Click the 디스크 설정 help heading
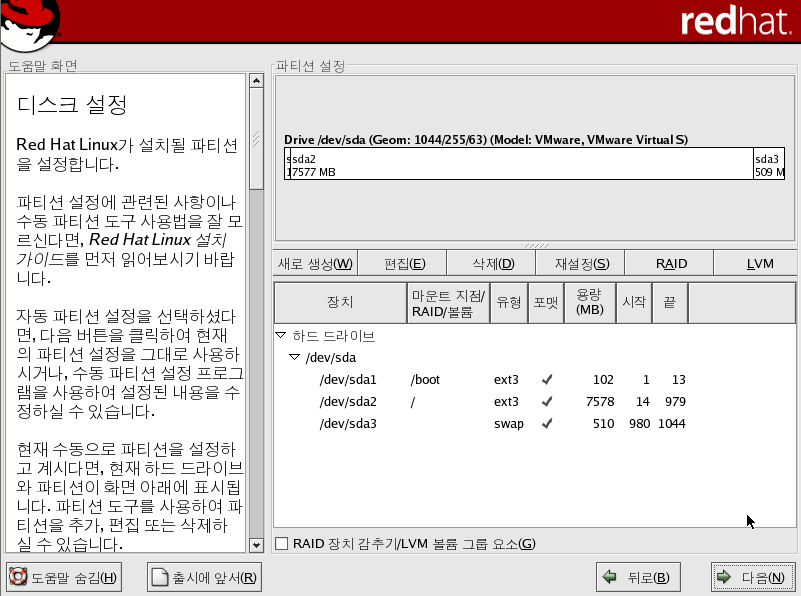 tap(72, 105)
